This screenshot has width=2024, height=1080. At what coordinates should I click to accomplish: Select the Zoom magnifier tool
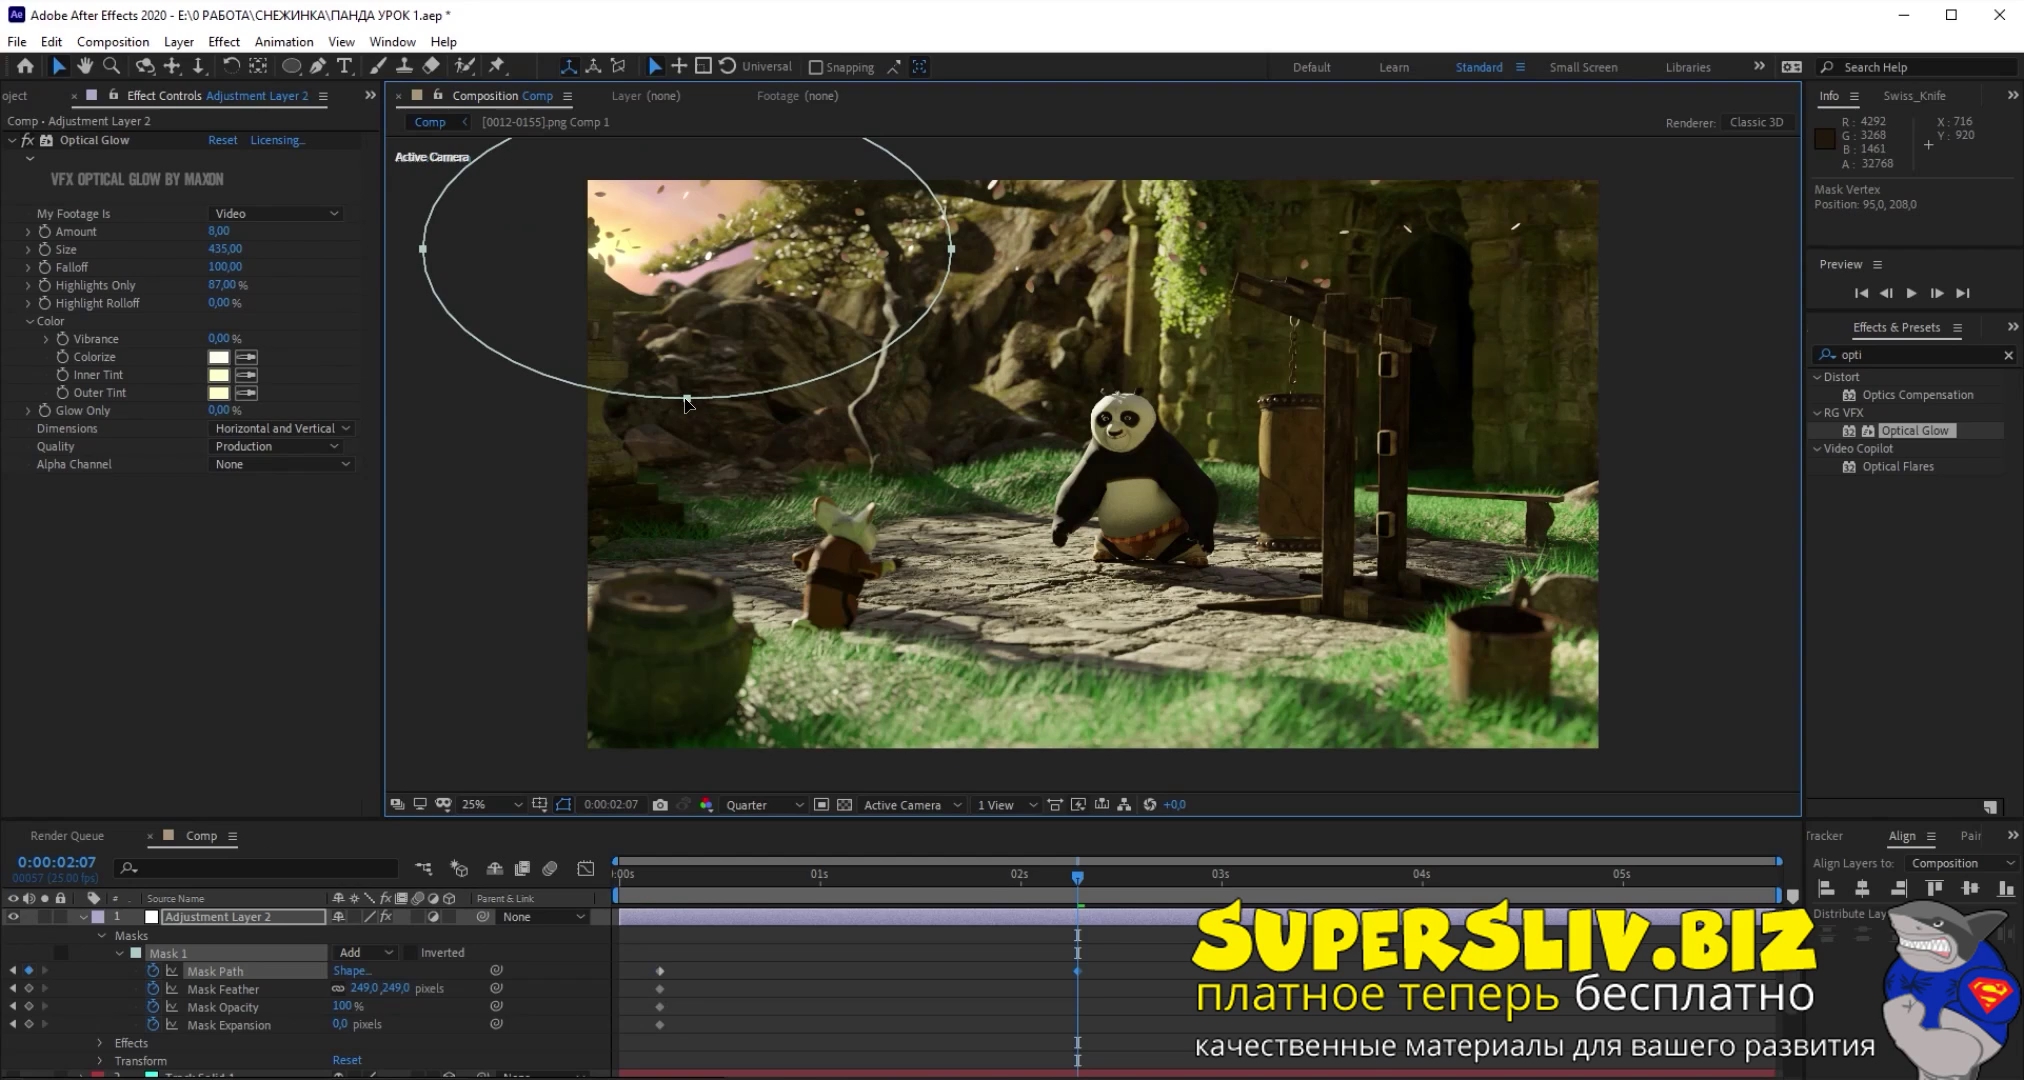[112, 66]
